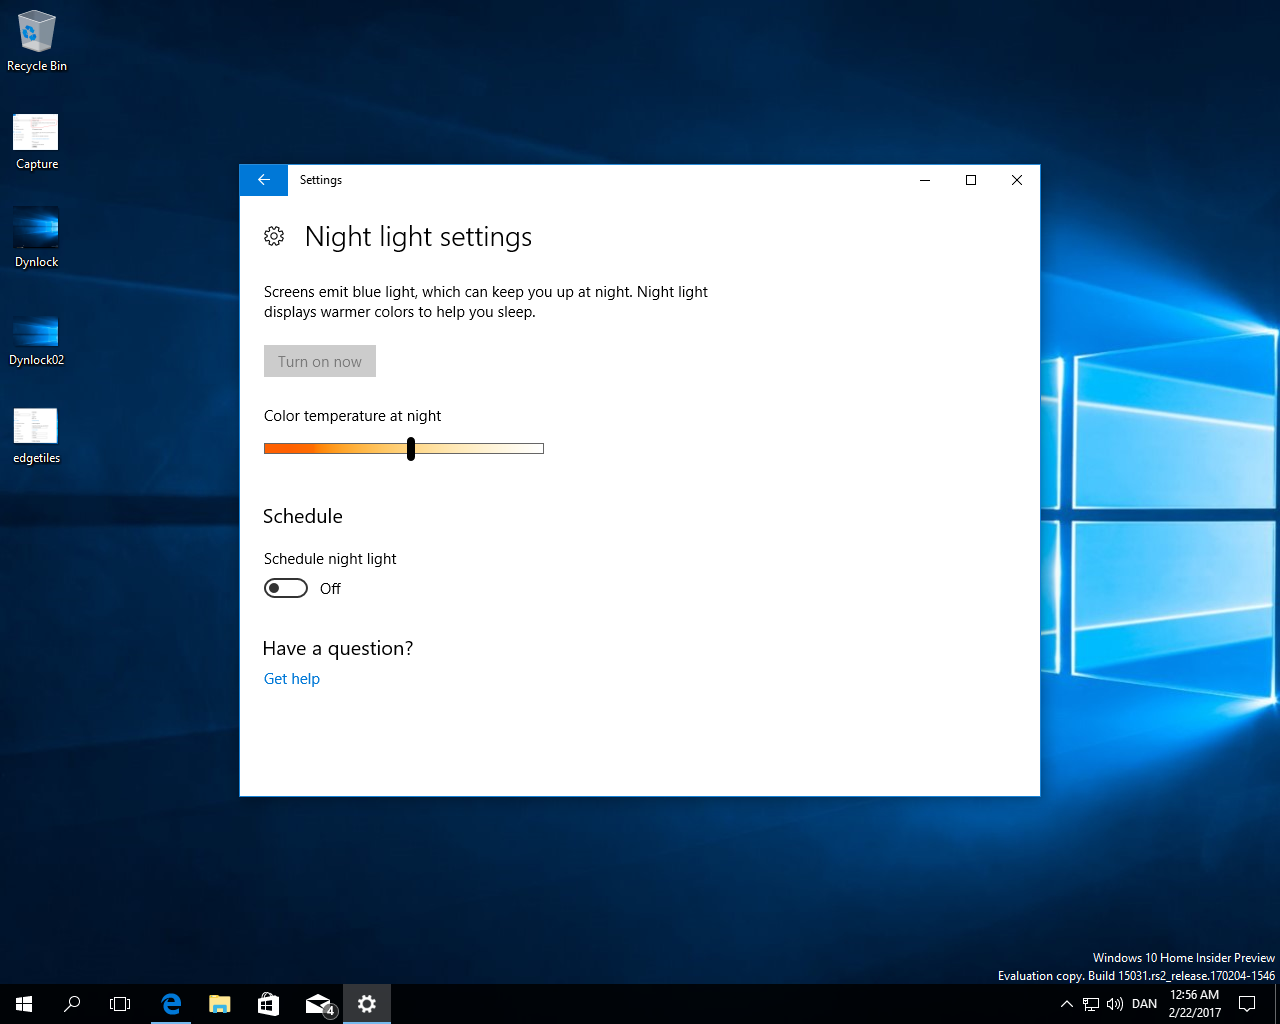The width and height of the screenshot is (1280, 1024).
Task: Open Action Center from the system tray
Action: pos(1246,1004)
